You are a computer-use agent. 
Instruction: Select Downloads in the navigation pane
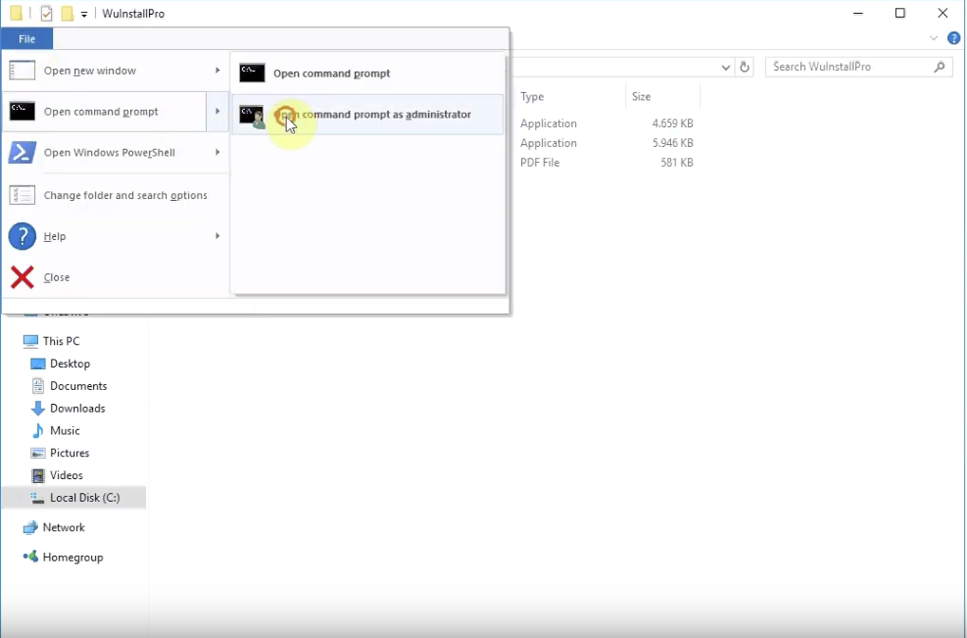[77, 408]
